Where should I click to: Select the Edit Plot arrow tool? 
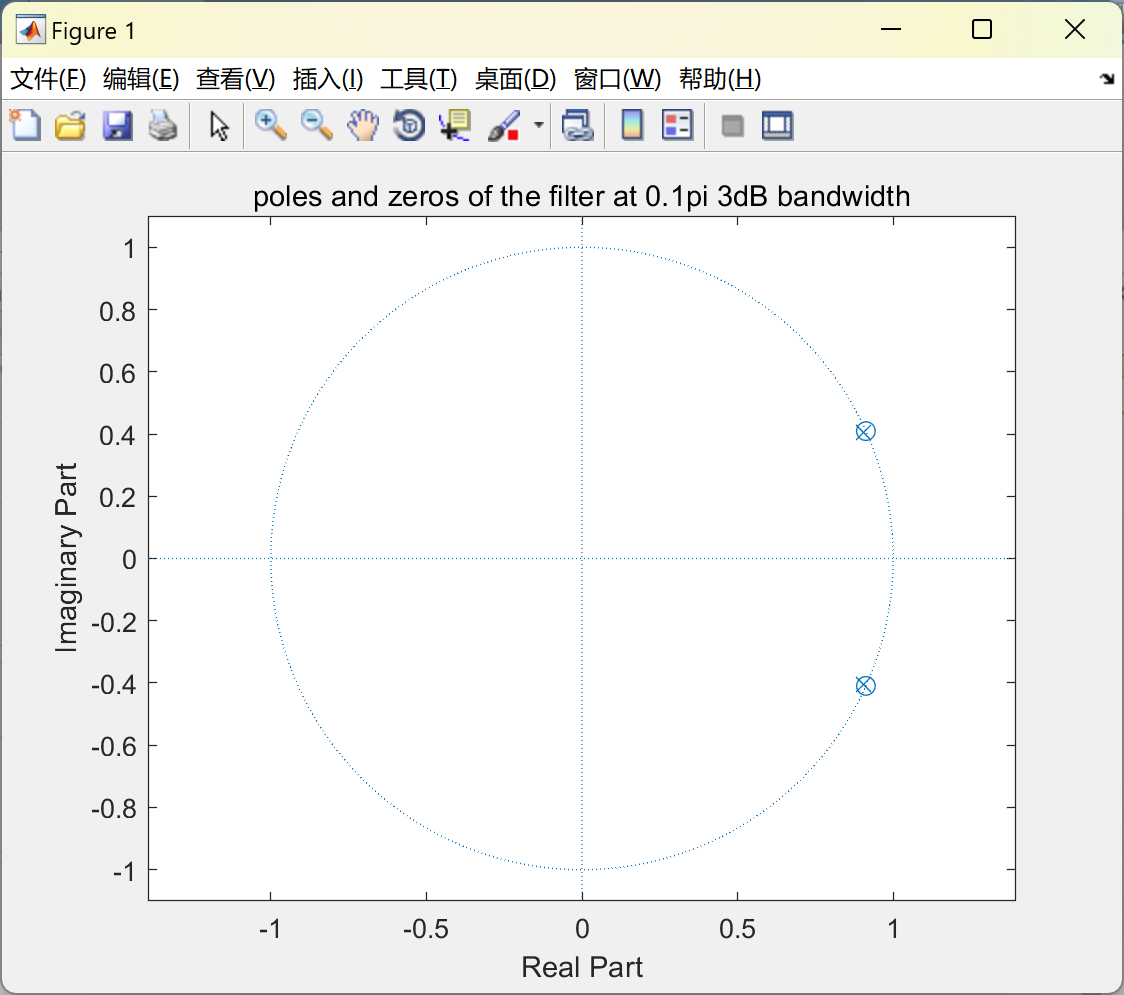click(219, 125)
